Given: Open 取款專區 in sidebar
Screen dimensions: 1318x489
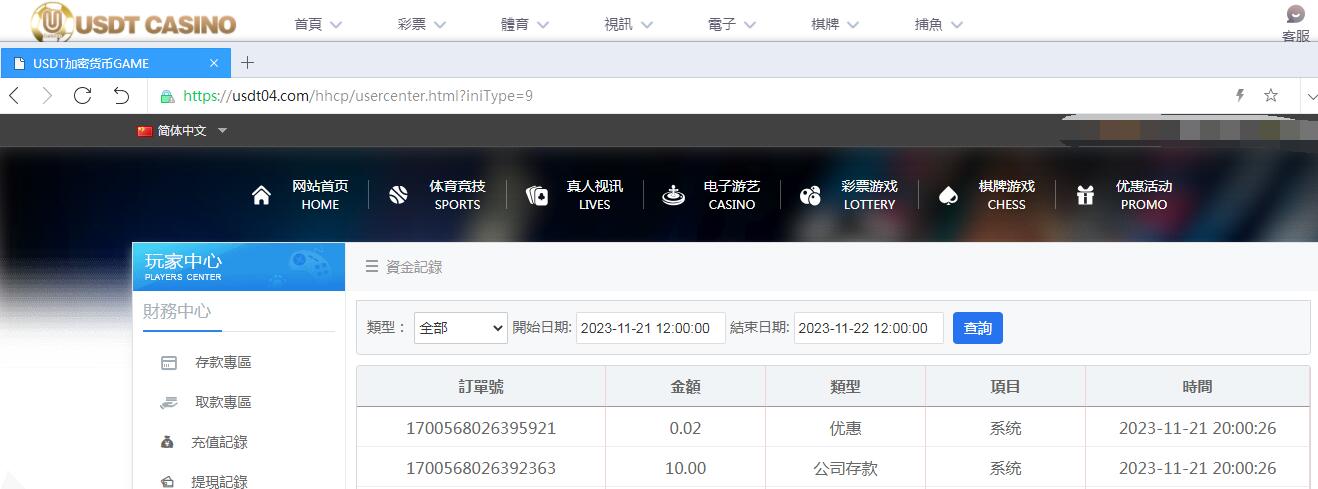Looking at the screenshot, I should (x=223, y=403).
